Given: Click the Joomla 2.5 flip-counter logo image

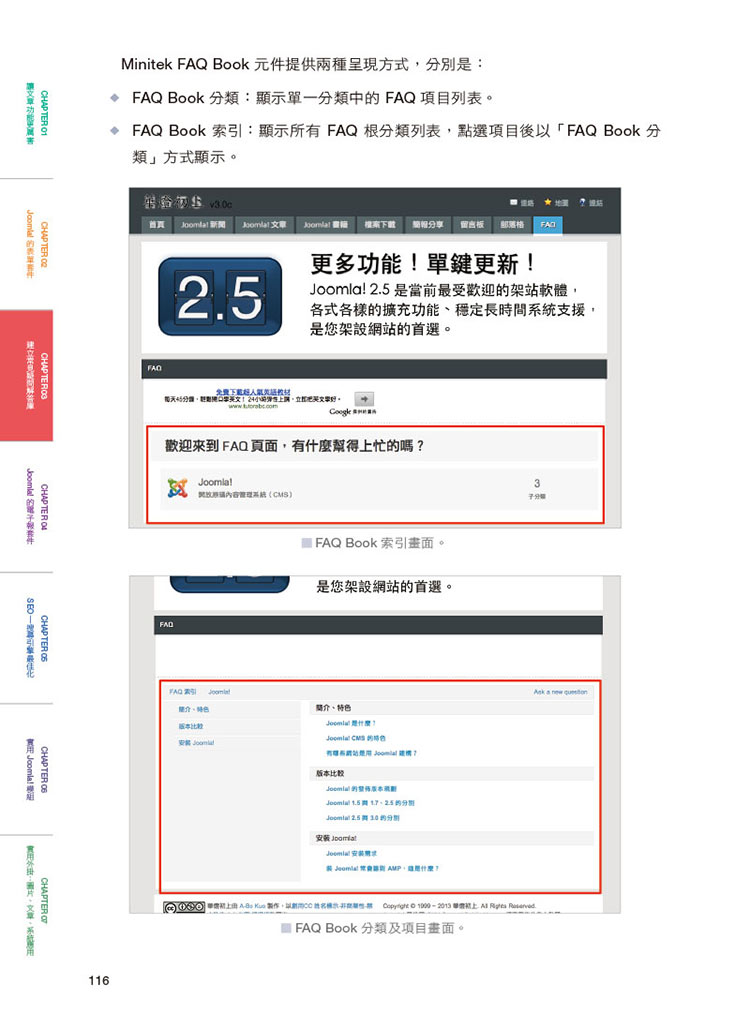Looking at the screenshot, I should [x=220, y=296].
